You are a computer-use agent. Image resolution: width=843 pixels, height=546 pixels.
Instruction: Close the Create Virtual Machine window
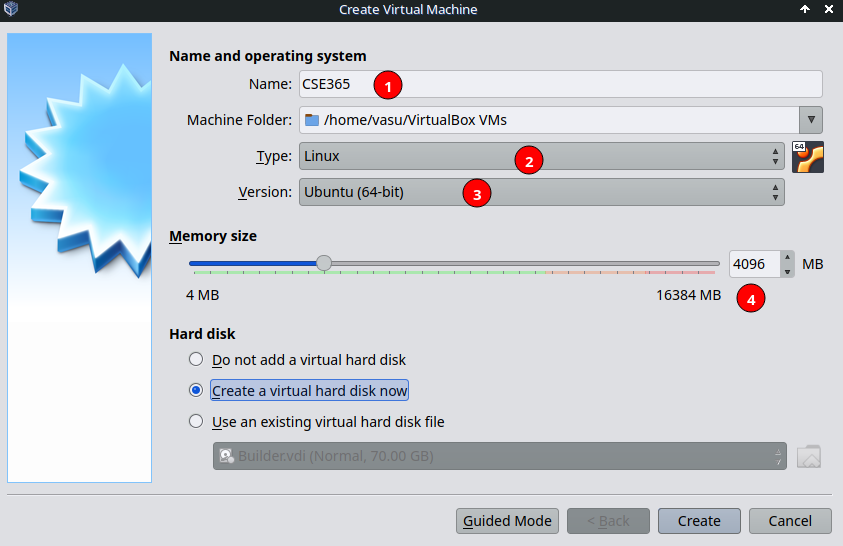pyautogui.click(x=829, y=9)
